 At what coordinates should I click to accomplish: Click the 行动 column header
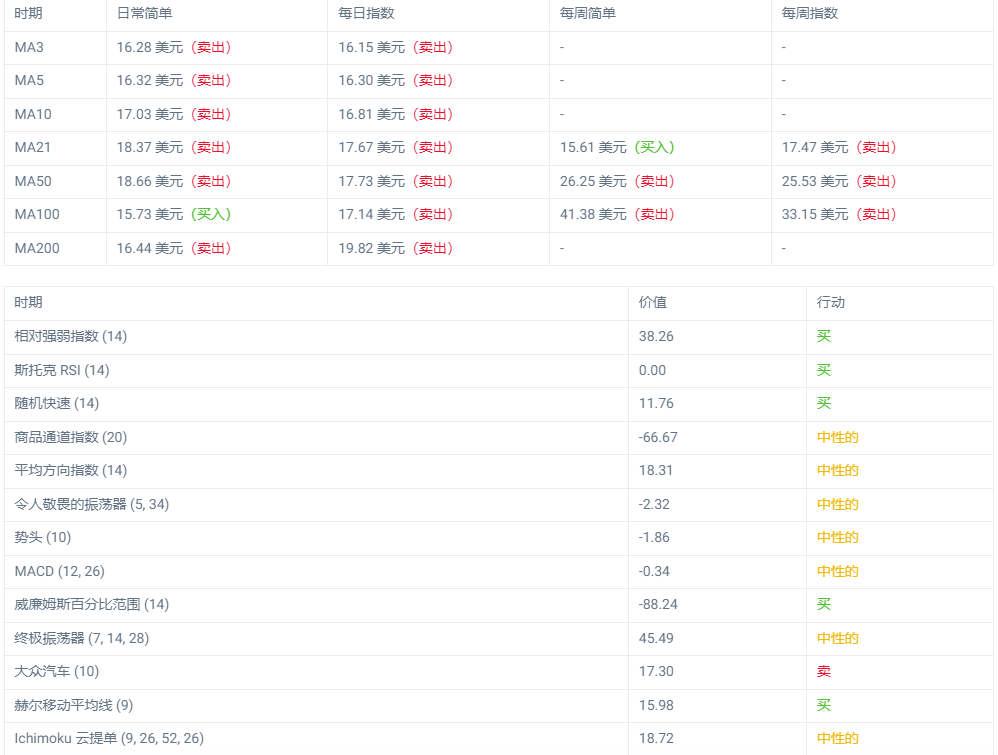[x=831, y=302]
